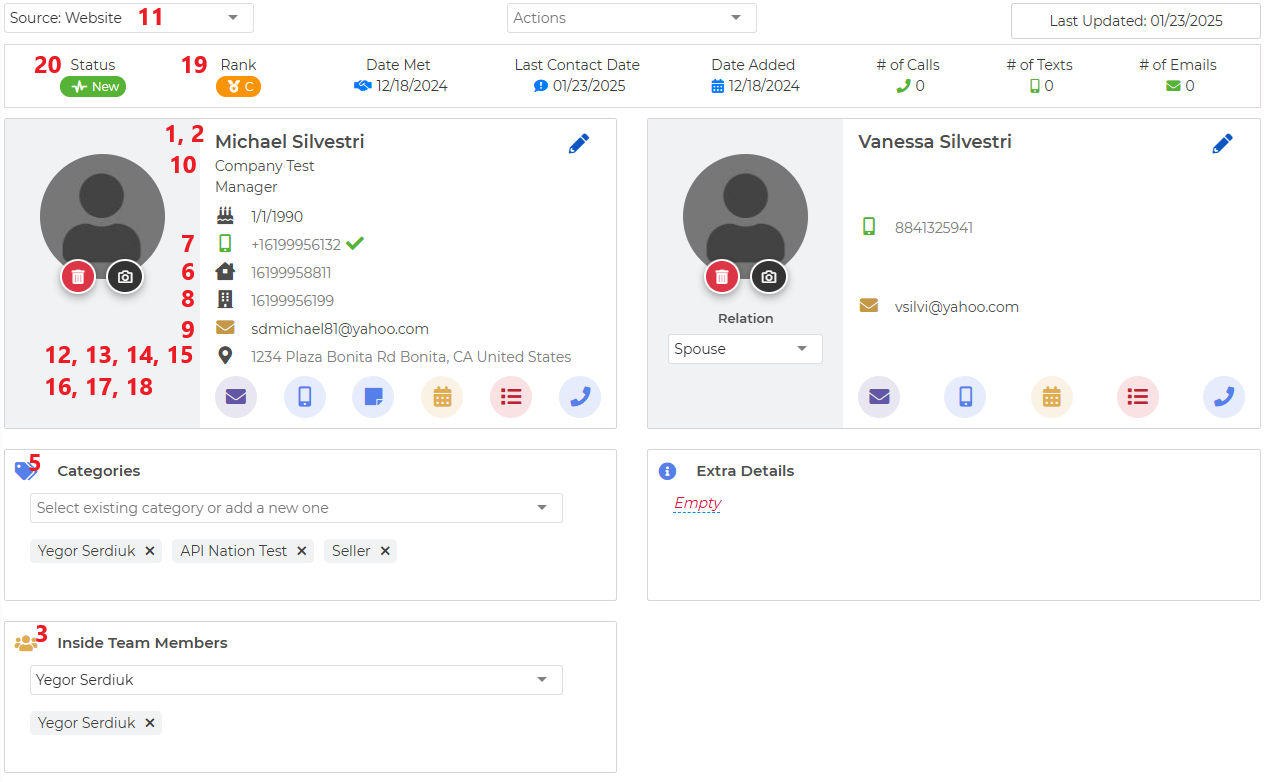The width and height of the screenshot is (1266, 782).
Task: Click the Last Updated: 01/23/2025 box
Action: click(x=1136, y=21)
